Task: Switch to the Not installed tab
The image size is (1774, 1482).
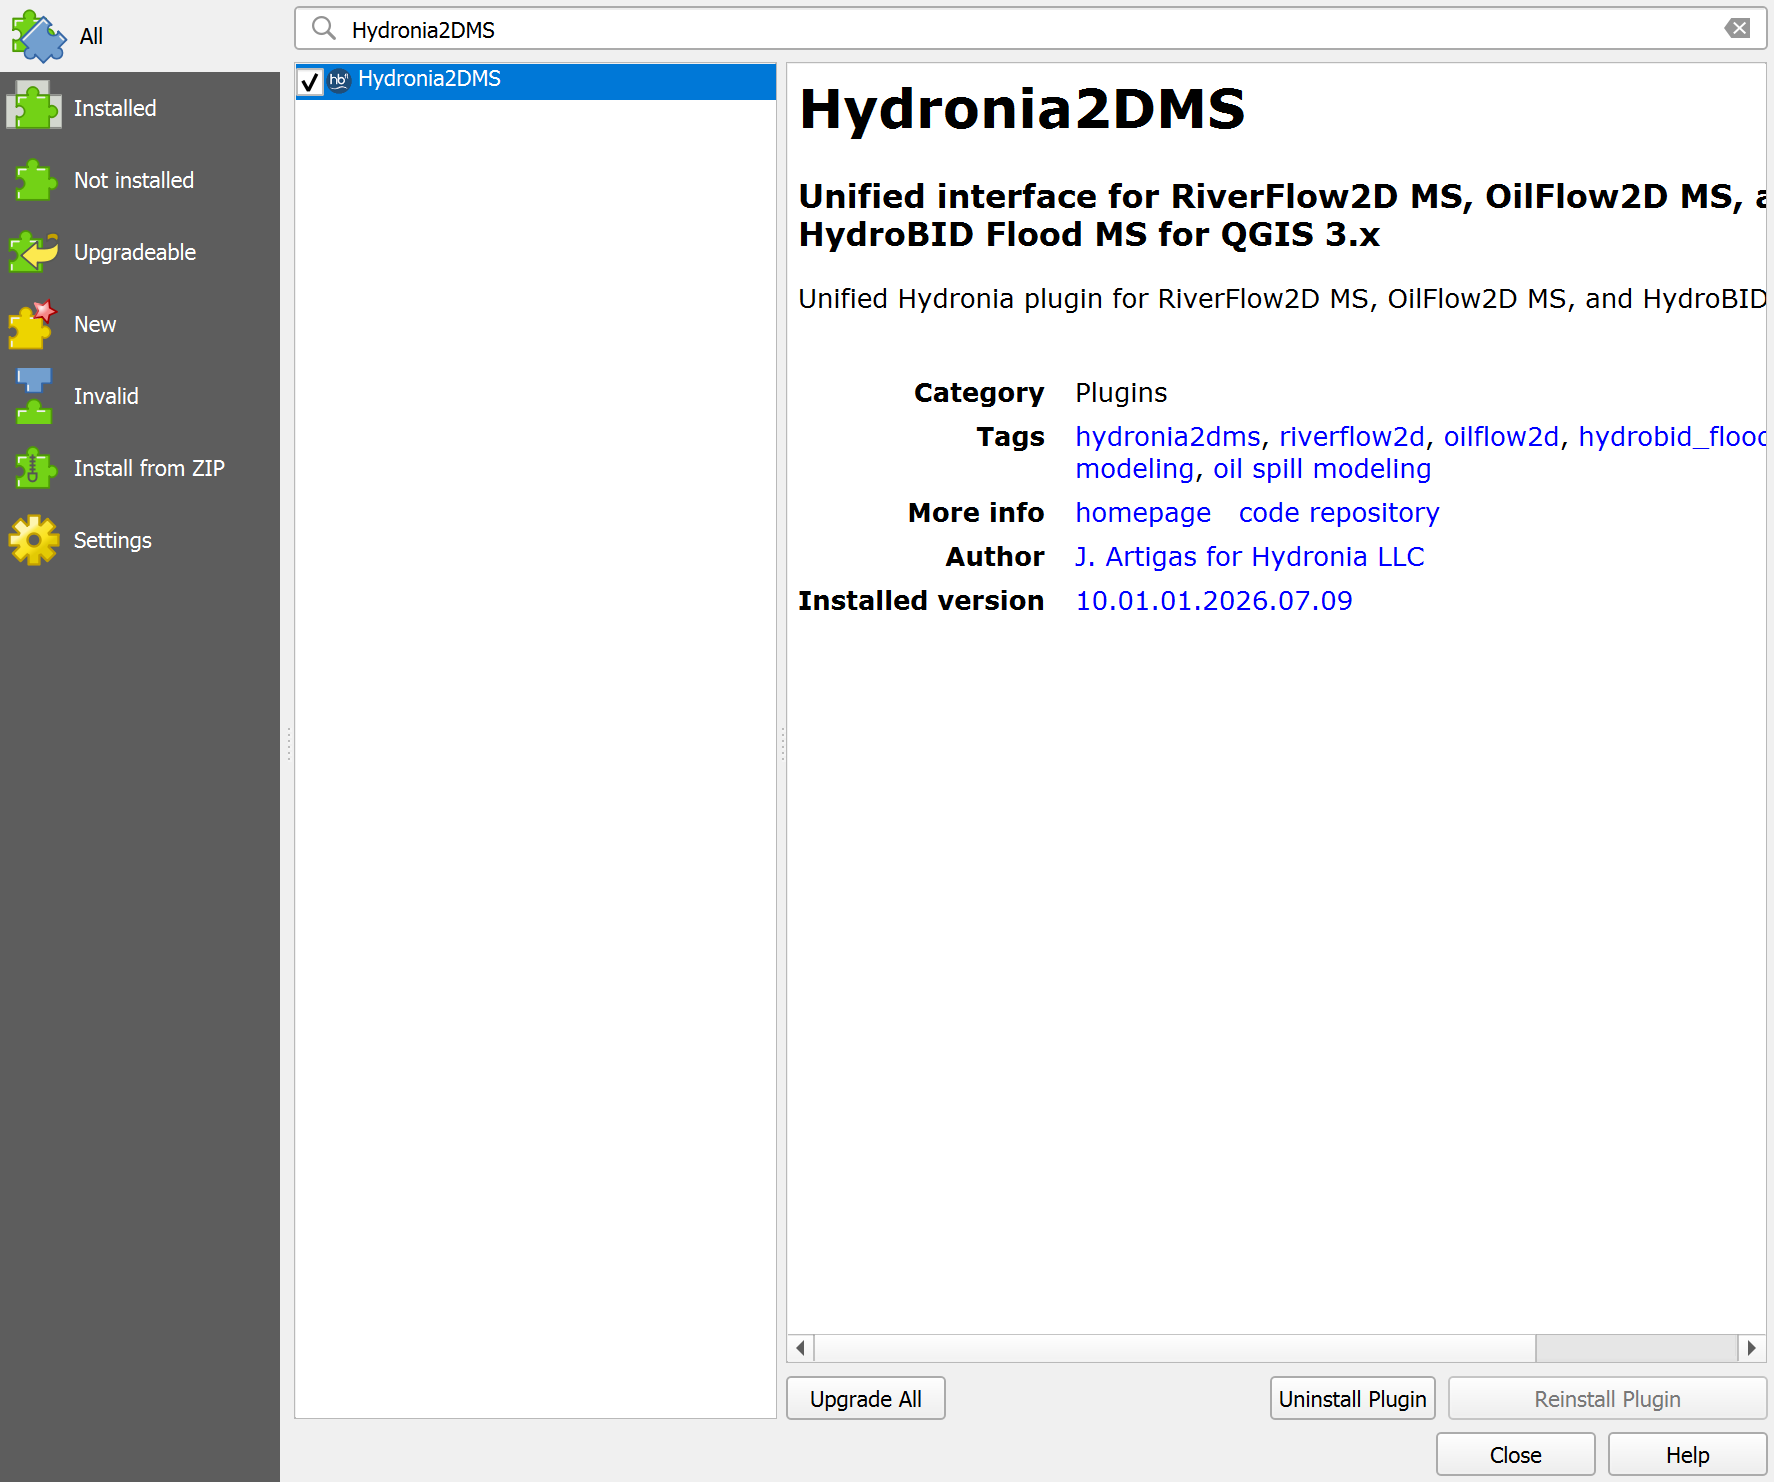Action: (x=140, y=180)
